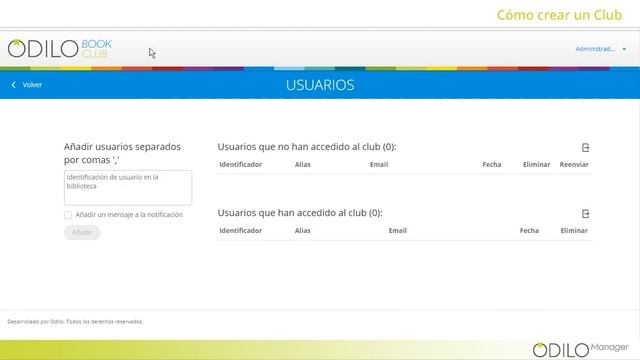This screenshot has width=640, height=360.
Task: Click Fecha header in the not-accessed table
Action: point(491,164)
